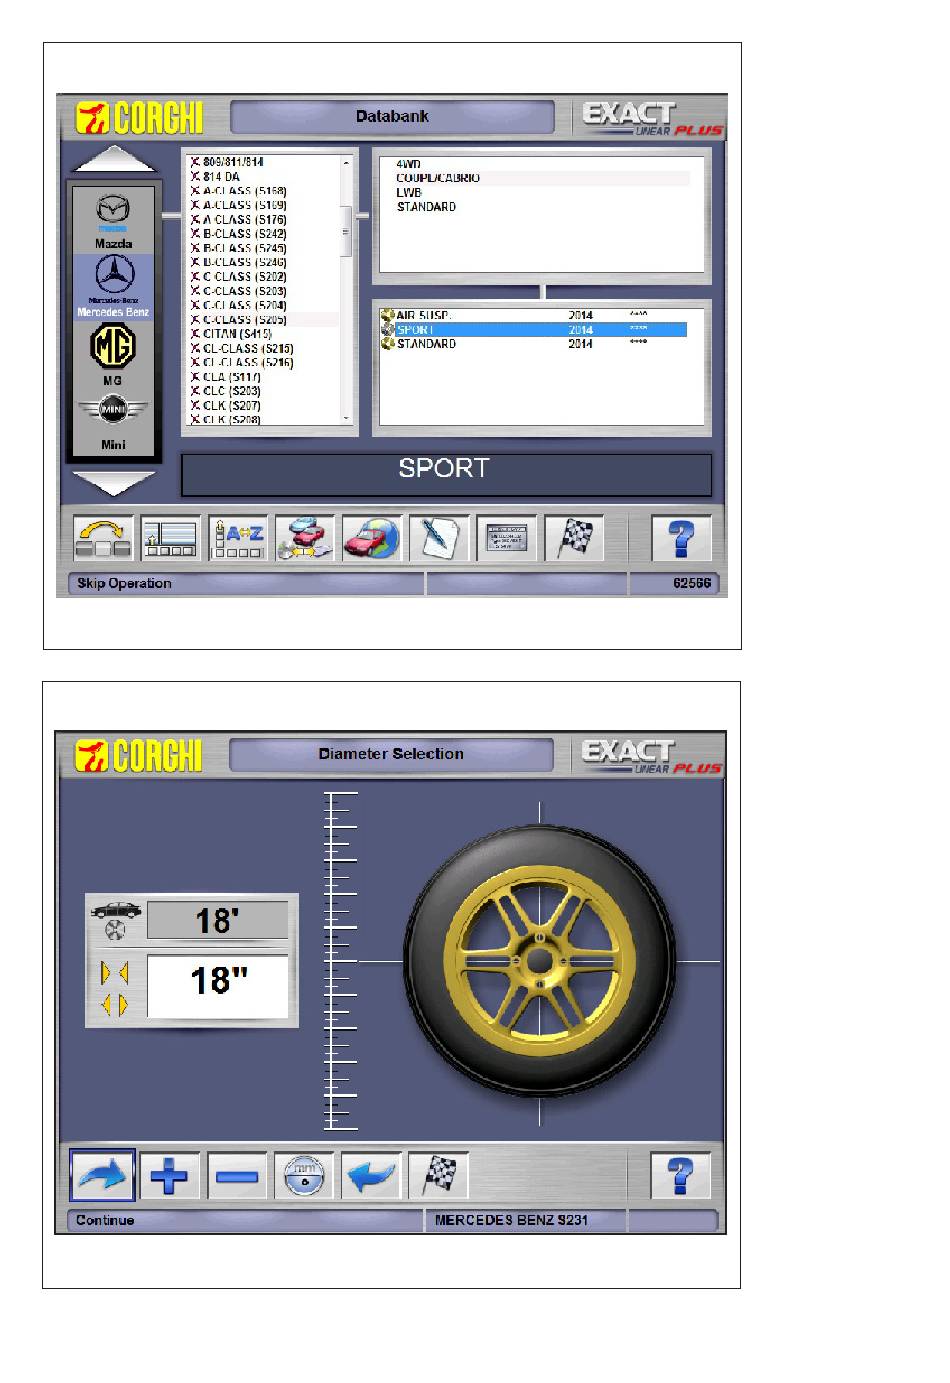Open the table list view icon in Databank toolbar
Image resolution: width=950 pixels, height=1383 pixels.
click(170, 538)
